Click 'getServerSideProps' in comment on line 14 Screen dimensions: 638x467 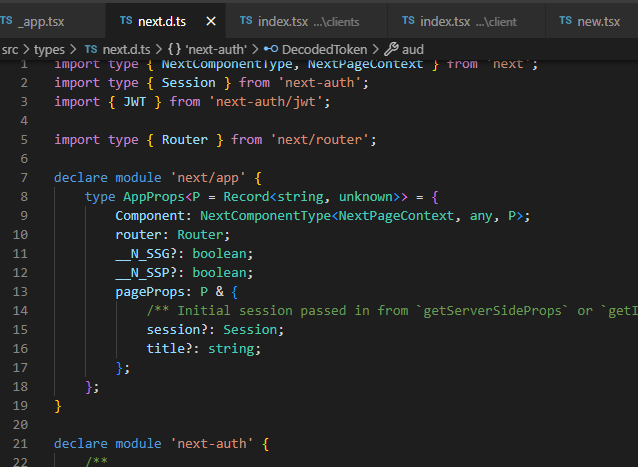(492, 311)
